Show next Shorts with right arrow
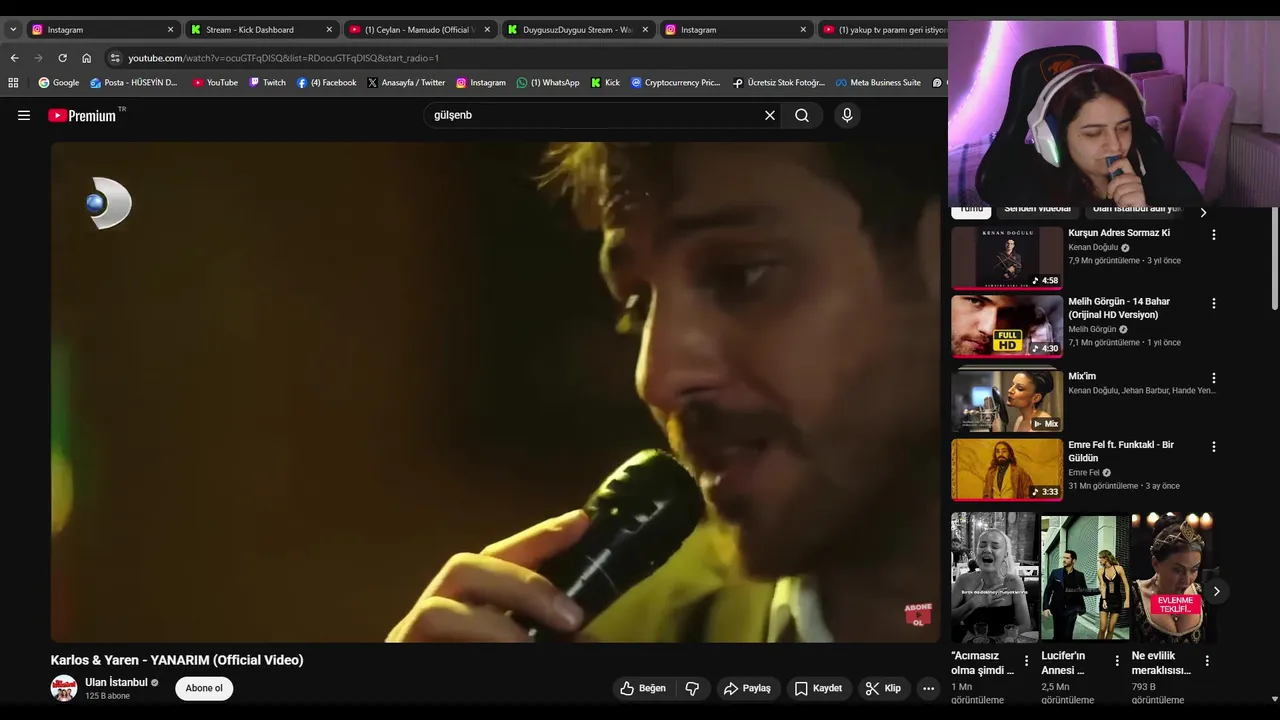This screenshot has height=720, width=1280. tap(1216, 591)
